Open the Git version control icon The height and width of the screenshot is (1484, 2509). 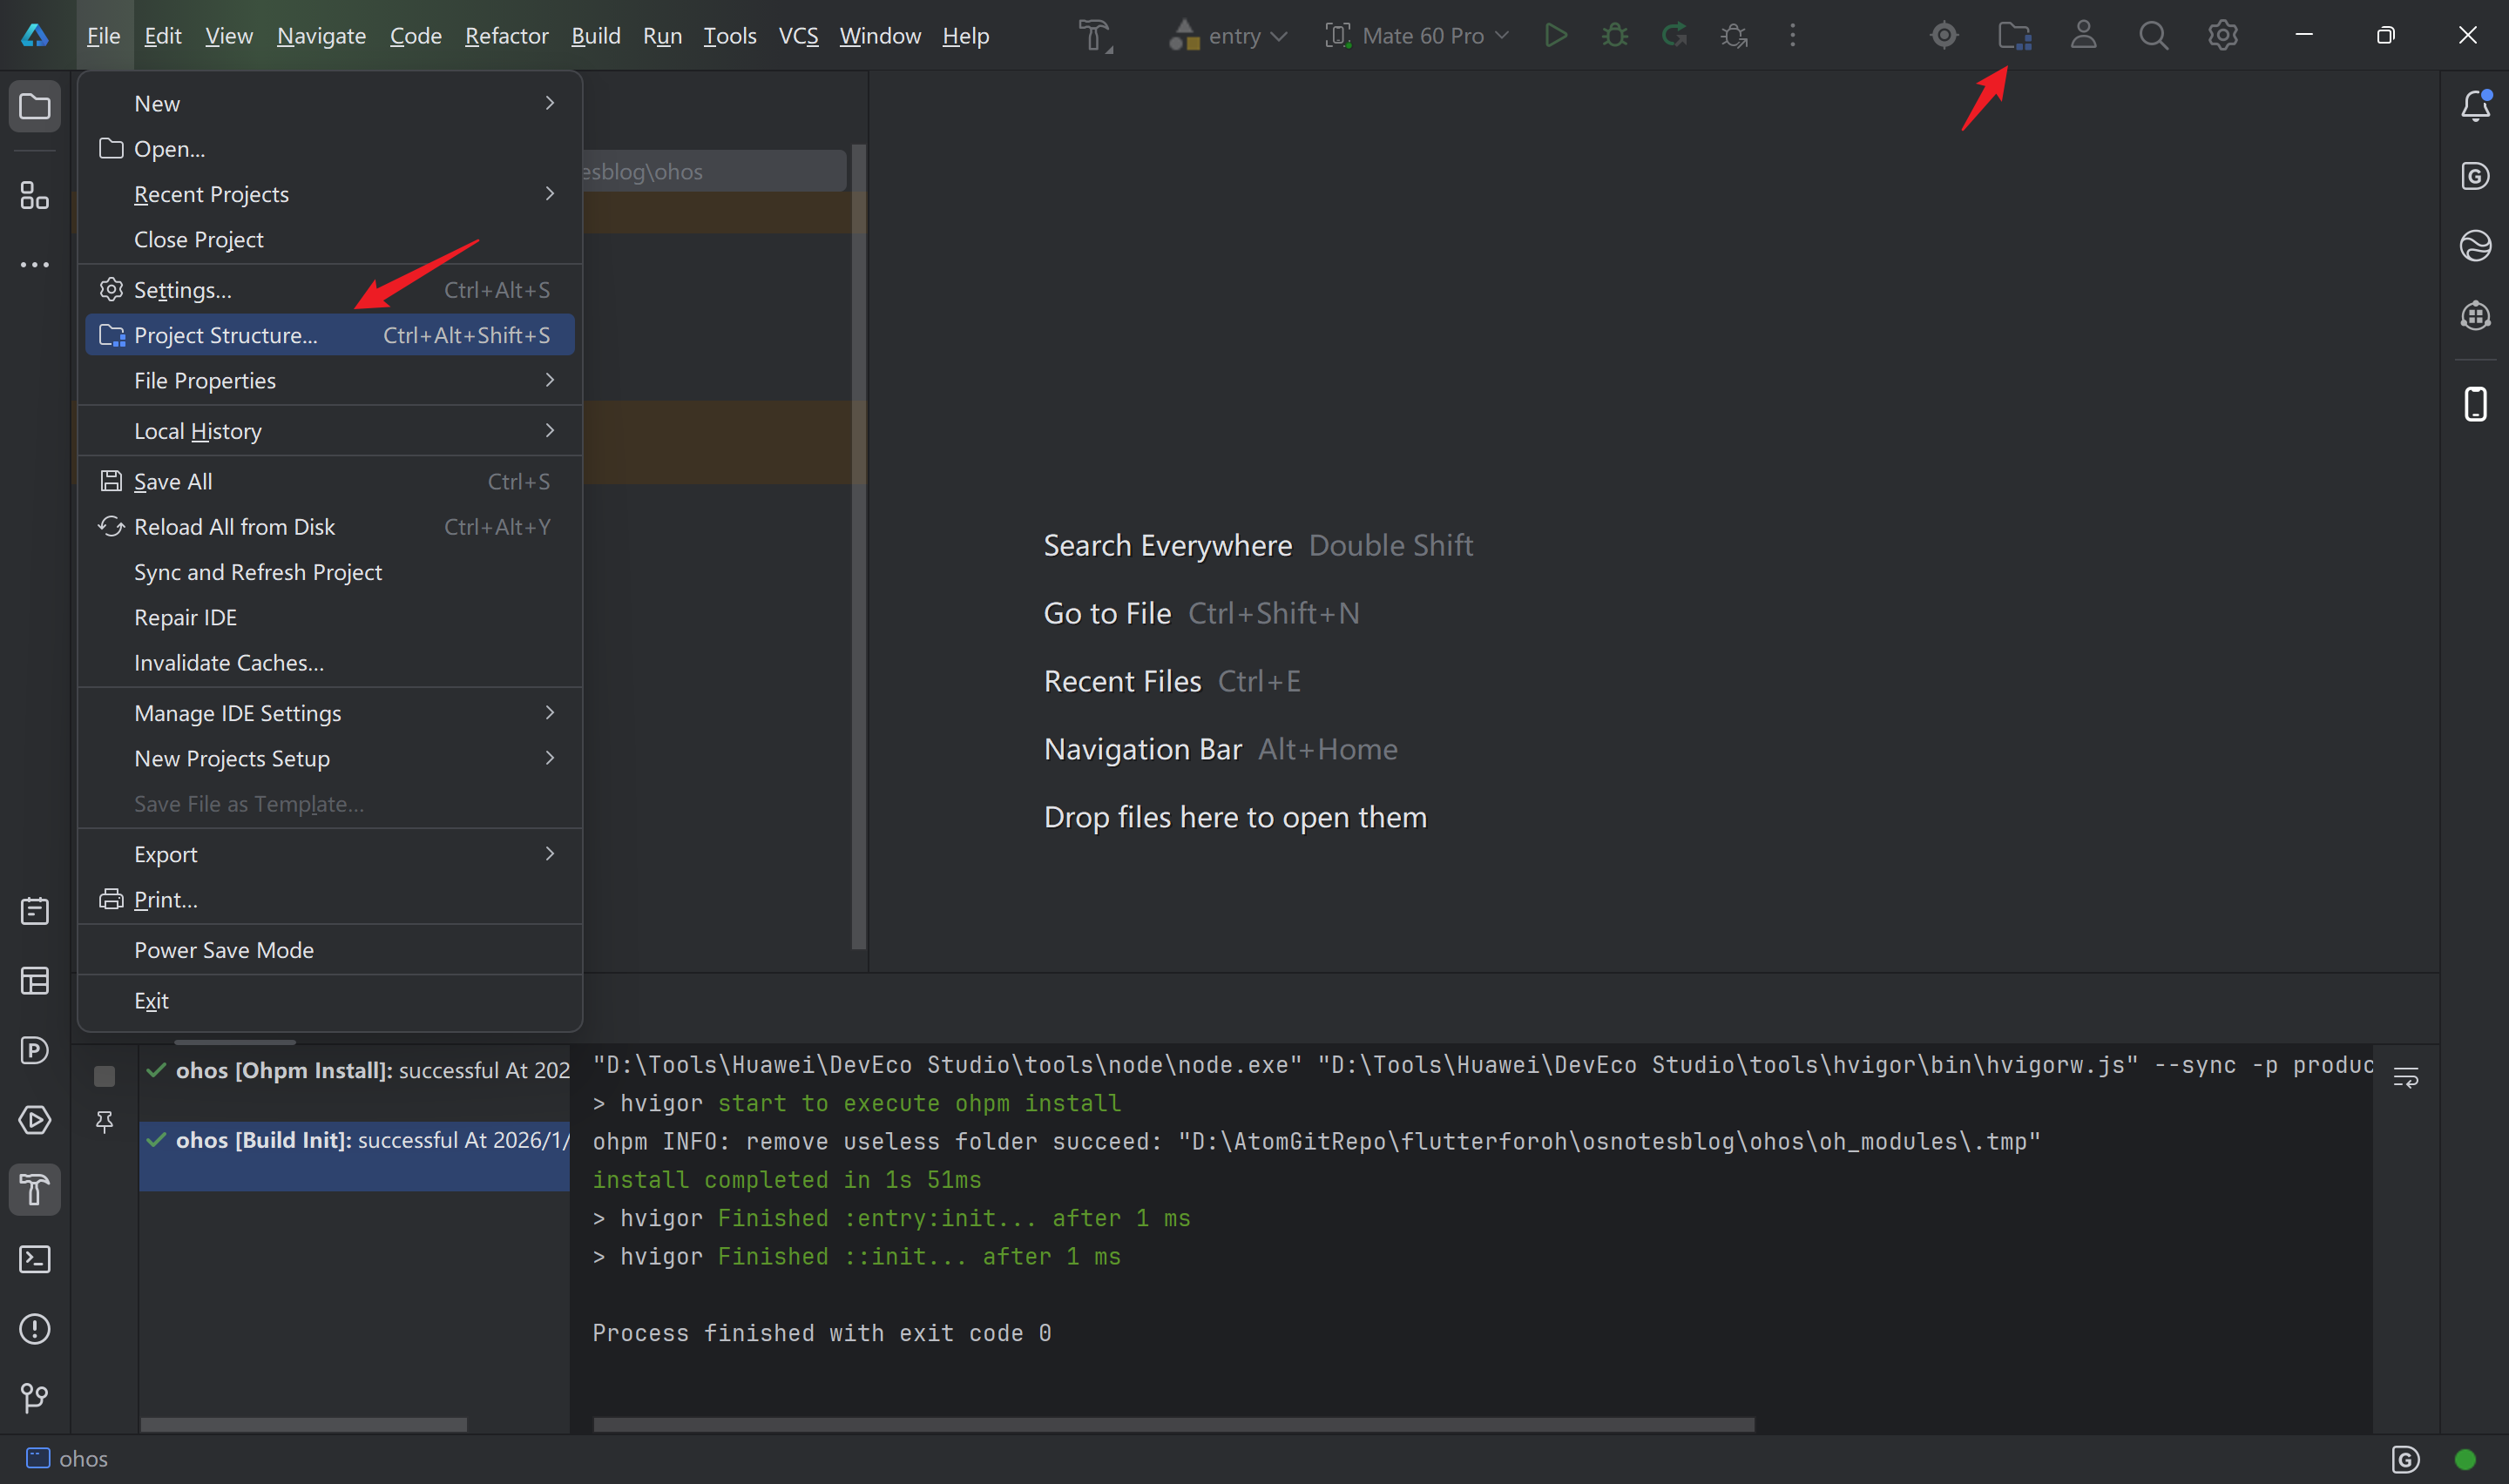coord(35,1398)
